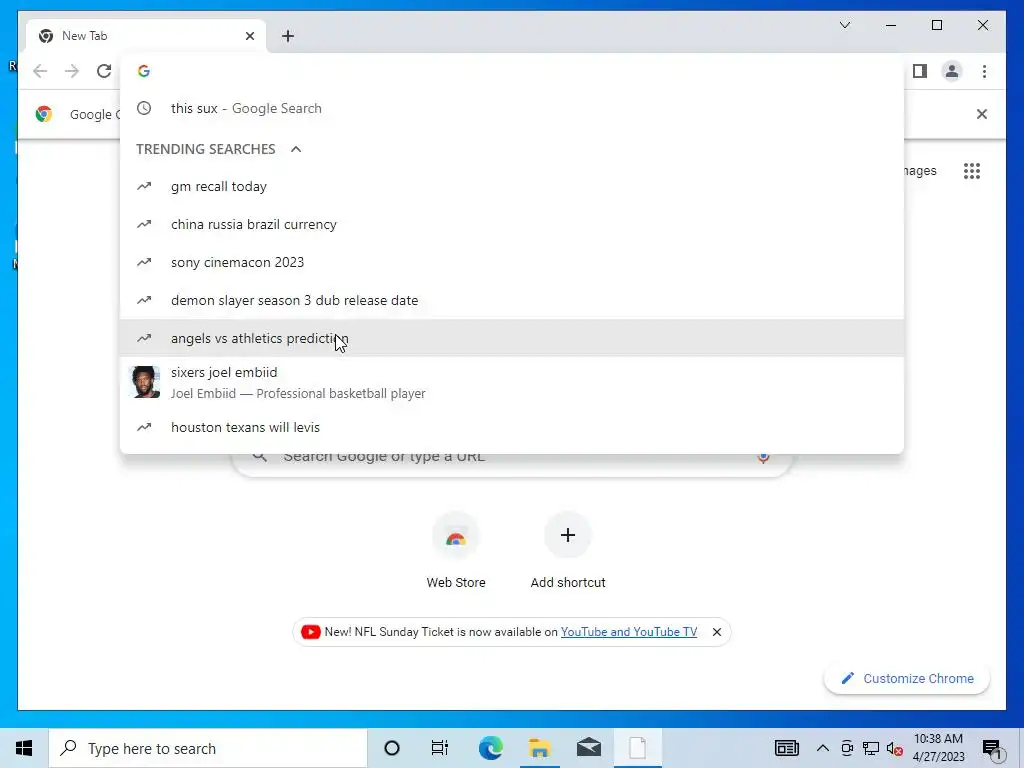Image resolution: width=1024 pixels, height=768 pixels.
Task: Click the Chrome forward arrow
Action: [x=72, y=71]
